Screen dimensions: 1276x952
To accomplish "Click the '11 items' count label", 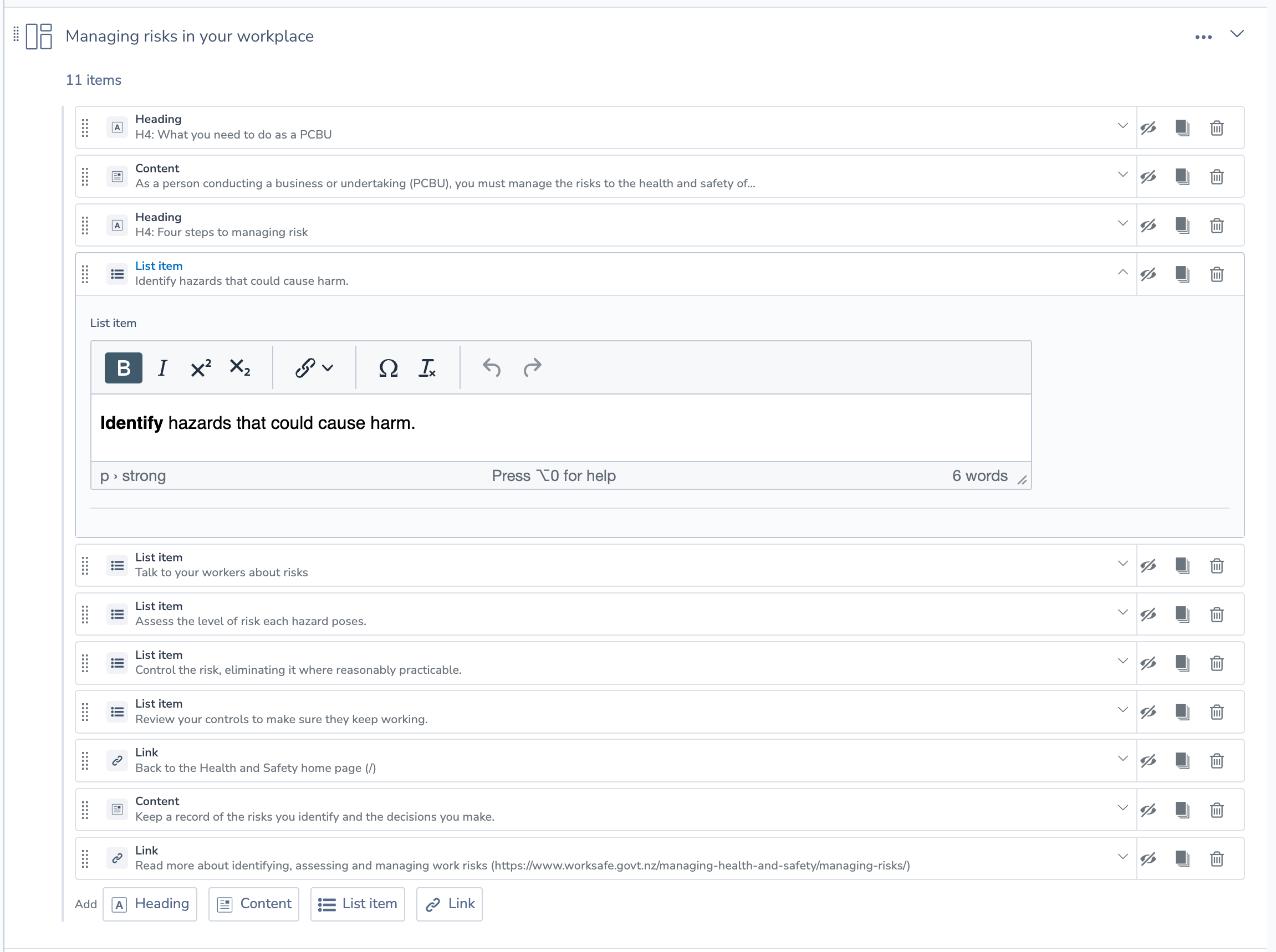I will [94, 80].
